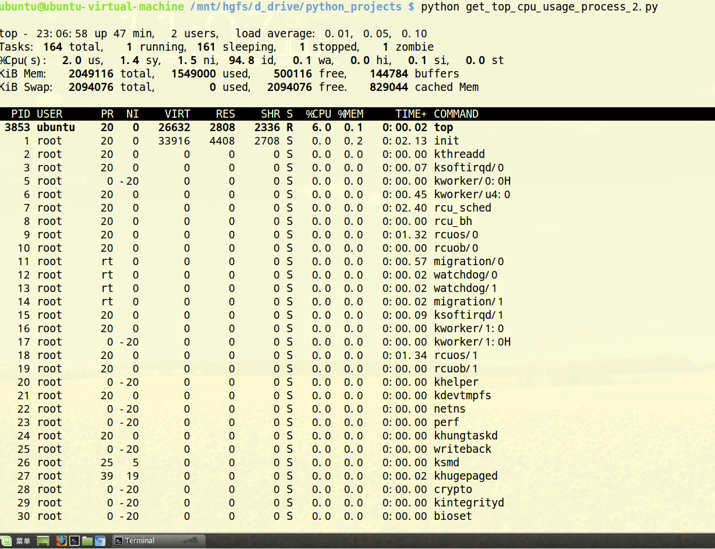715x549 pixels.
Task: Click the %CPU column header
Action: pos(318,114)
